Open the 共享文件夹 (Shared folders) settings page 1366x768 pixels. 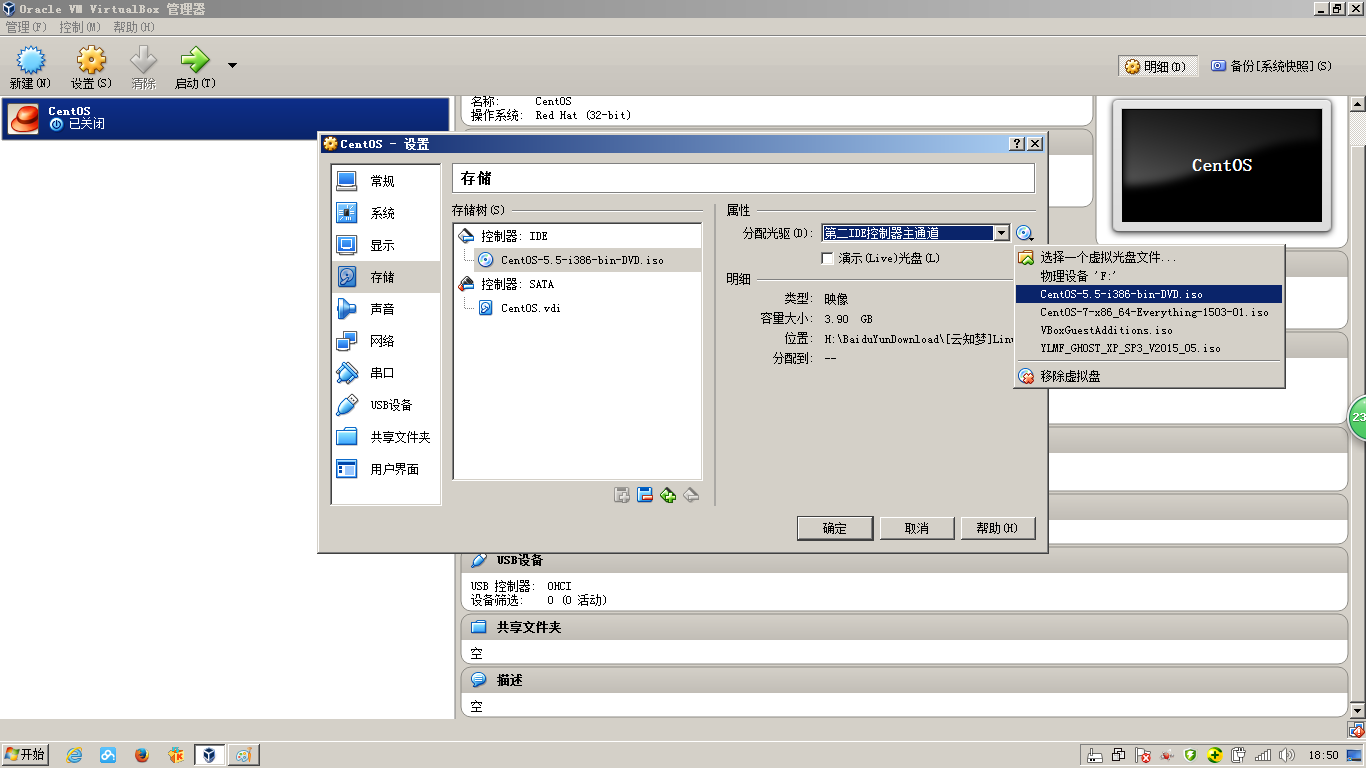[x=386, y=437]
